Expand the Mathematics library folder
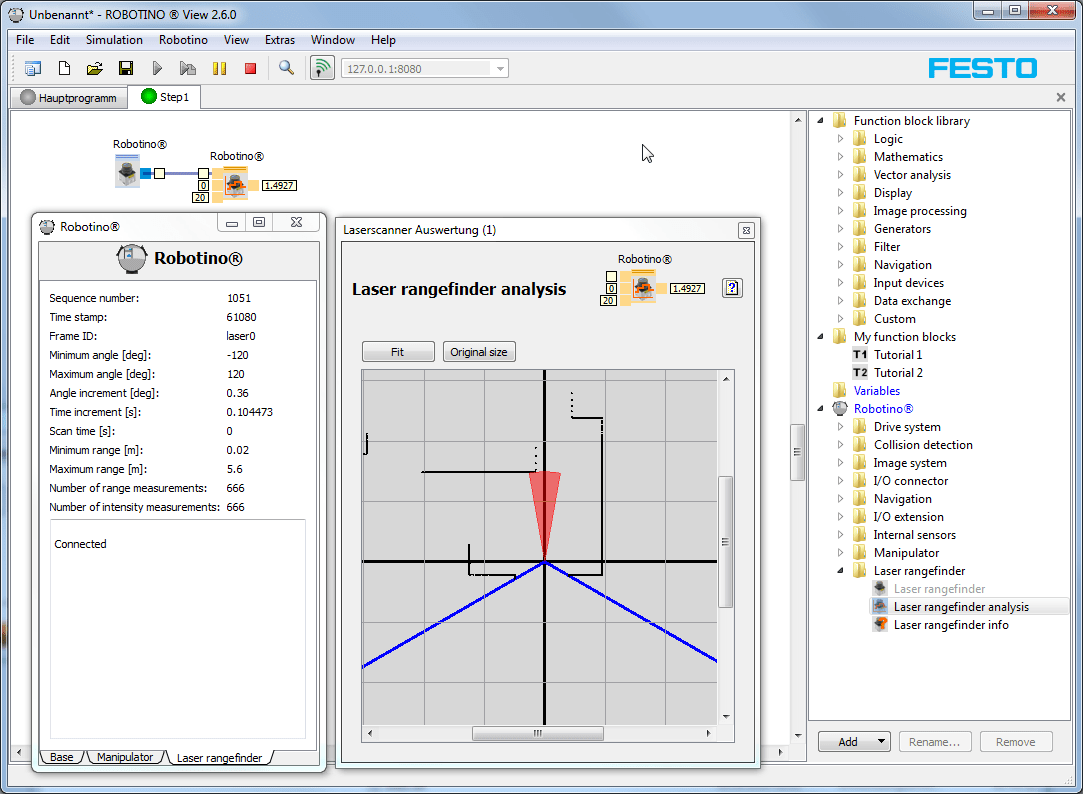The image size is (1083, 794). point(841,157)
